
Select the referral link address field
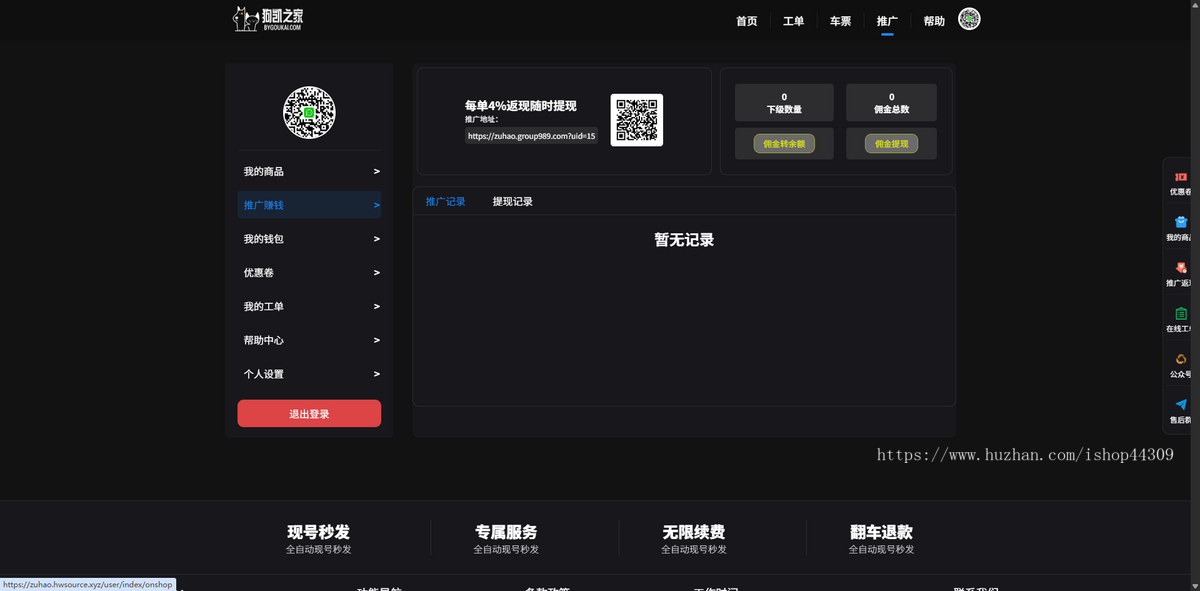pyautogui.click(x=530, y=135)
